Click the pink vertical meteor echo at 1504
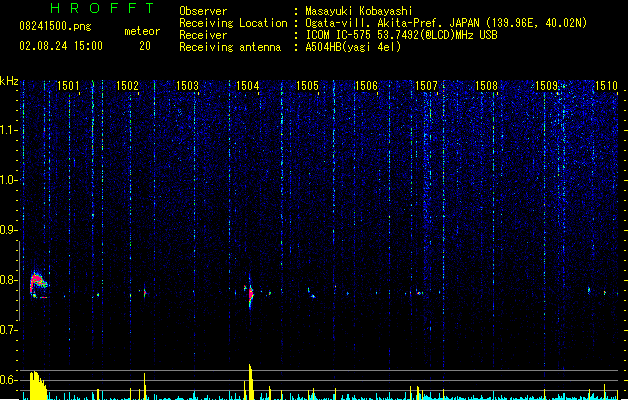The width and height of the screenshot is (629, 400). point(251,294)
